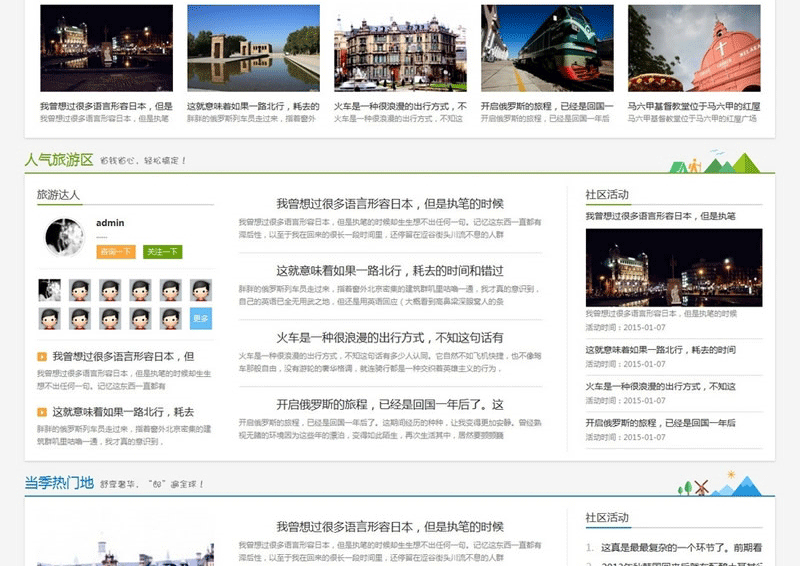Click the orange button left of 关注一下
The width and height of the screenshot is (800, 566).
pos(116,252)
